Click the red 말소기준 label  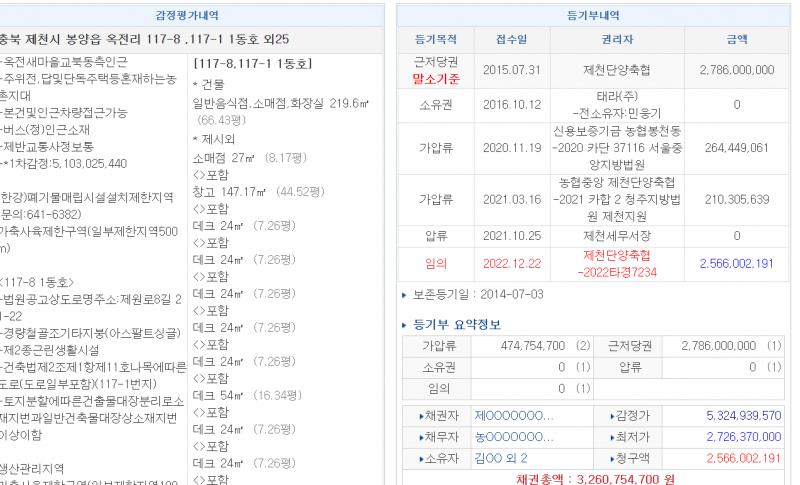tap(436, 78)
